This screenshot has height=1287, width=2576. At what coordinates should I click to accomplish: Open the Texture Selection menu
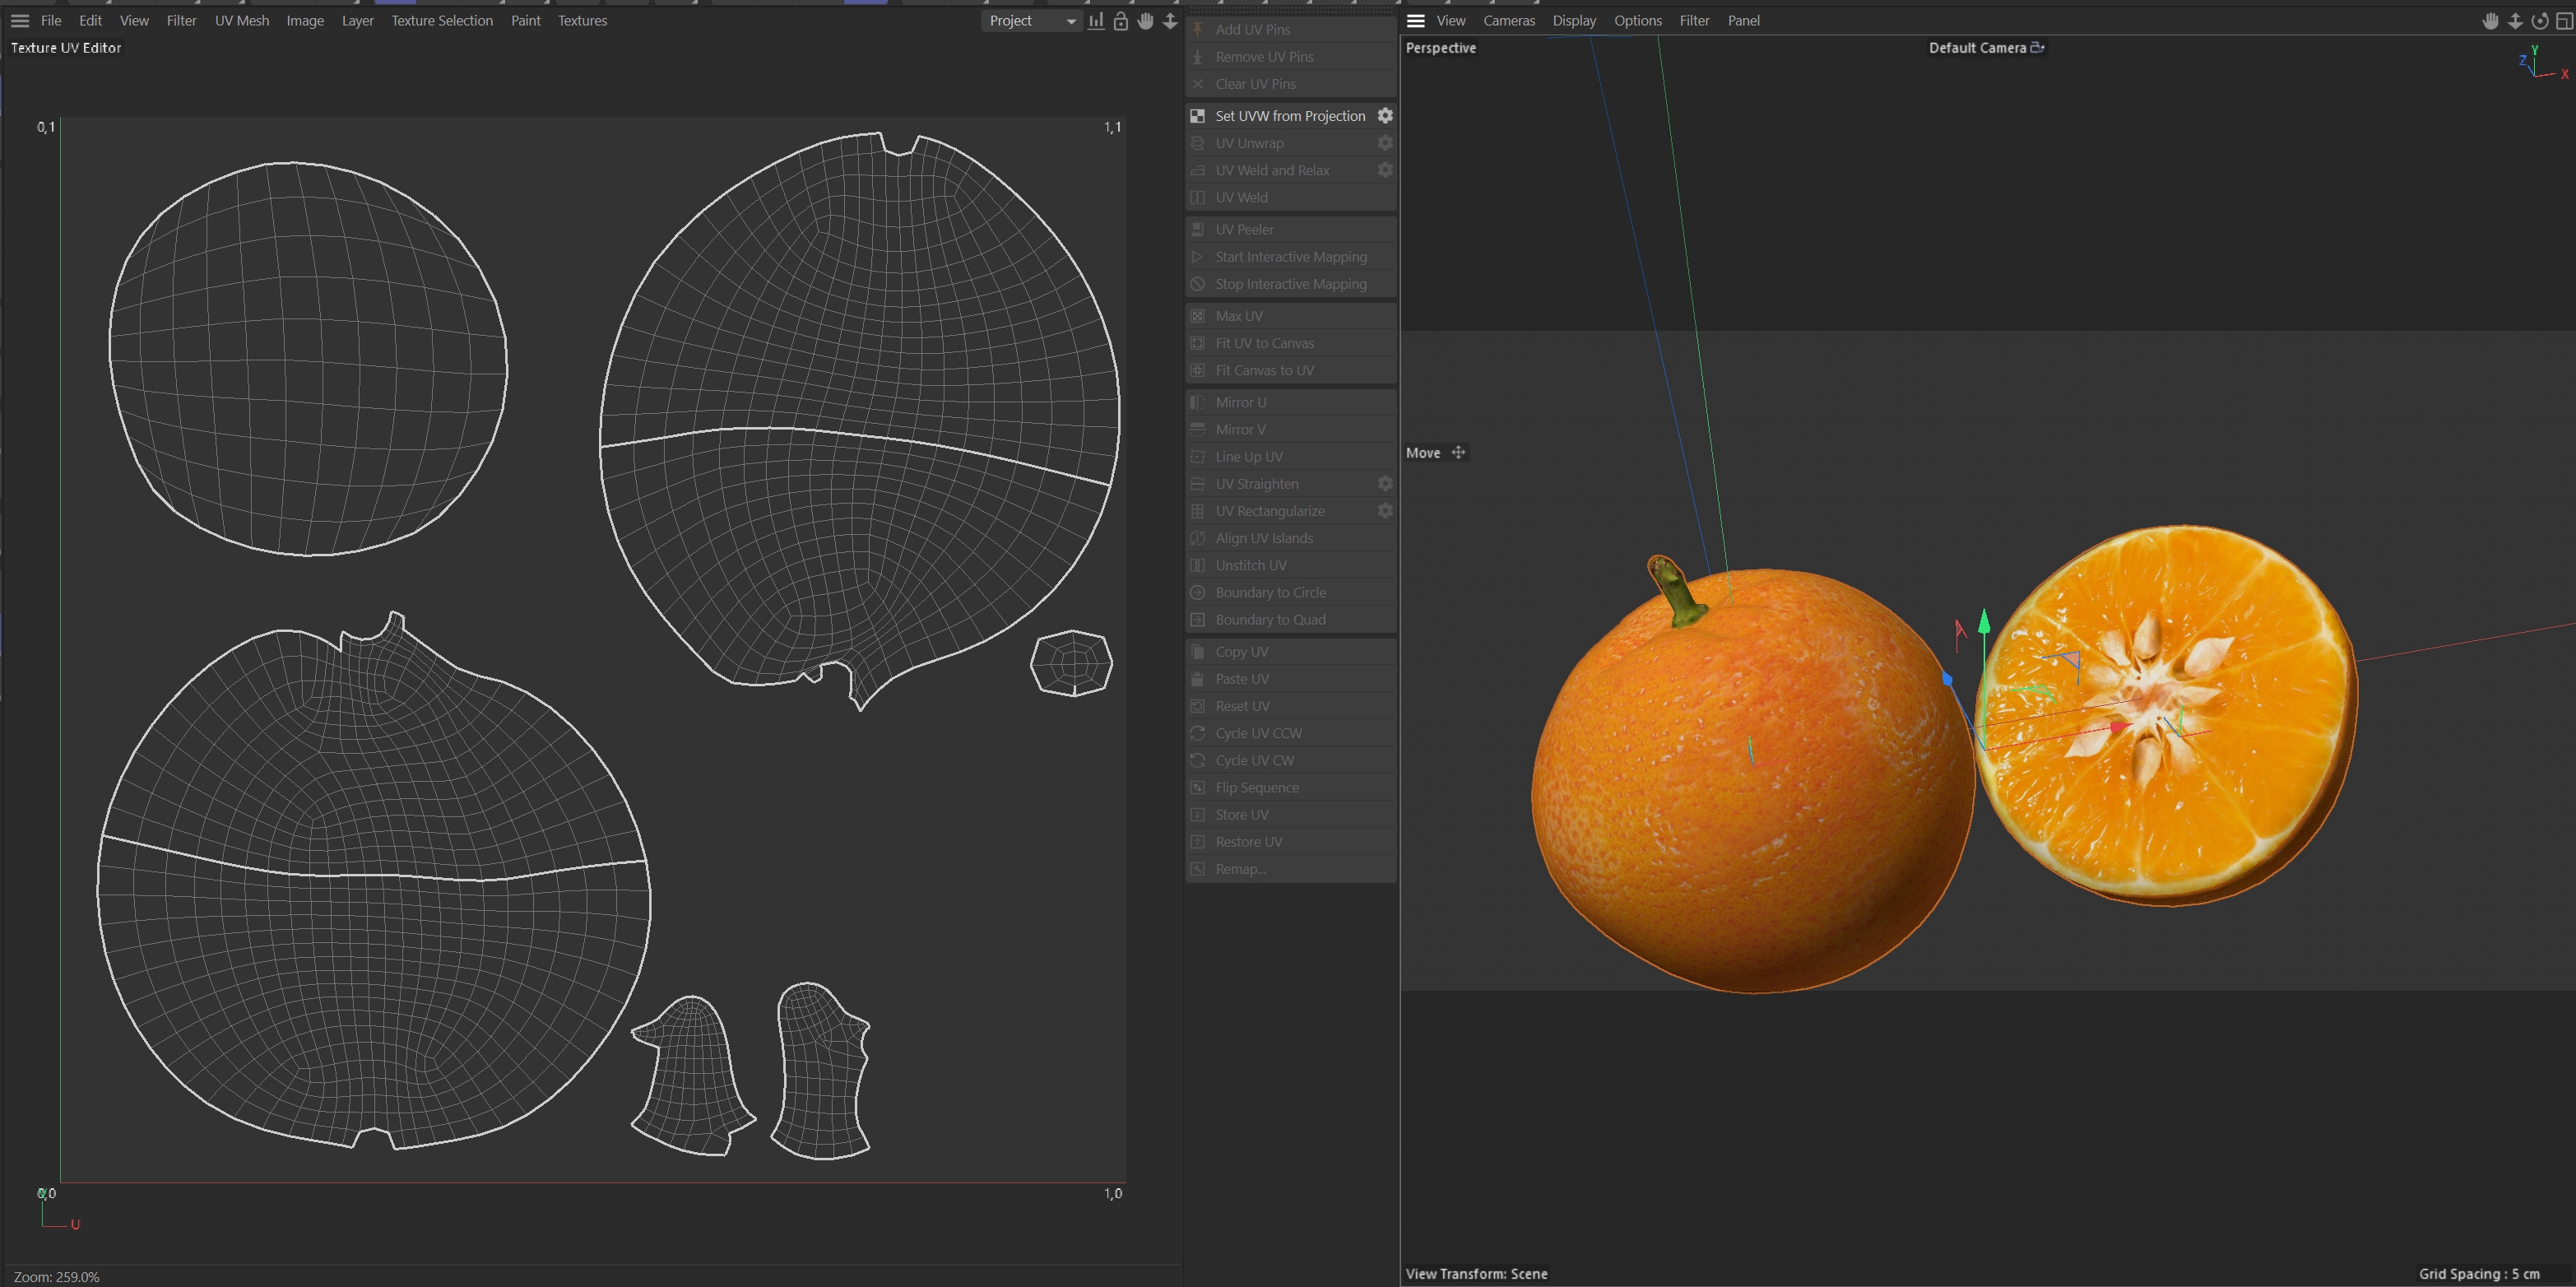(441, 21)
